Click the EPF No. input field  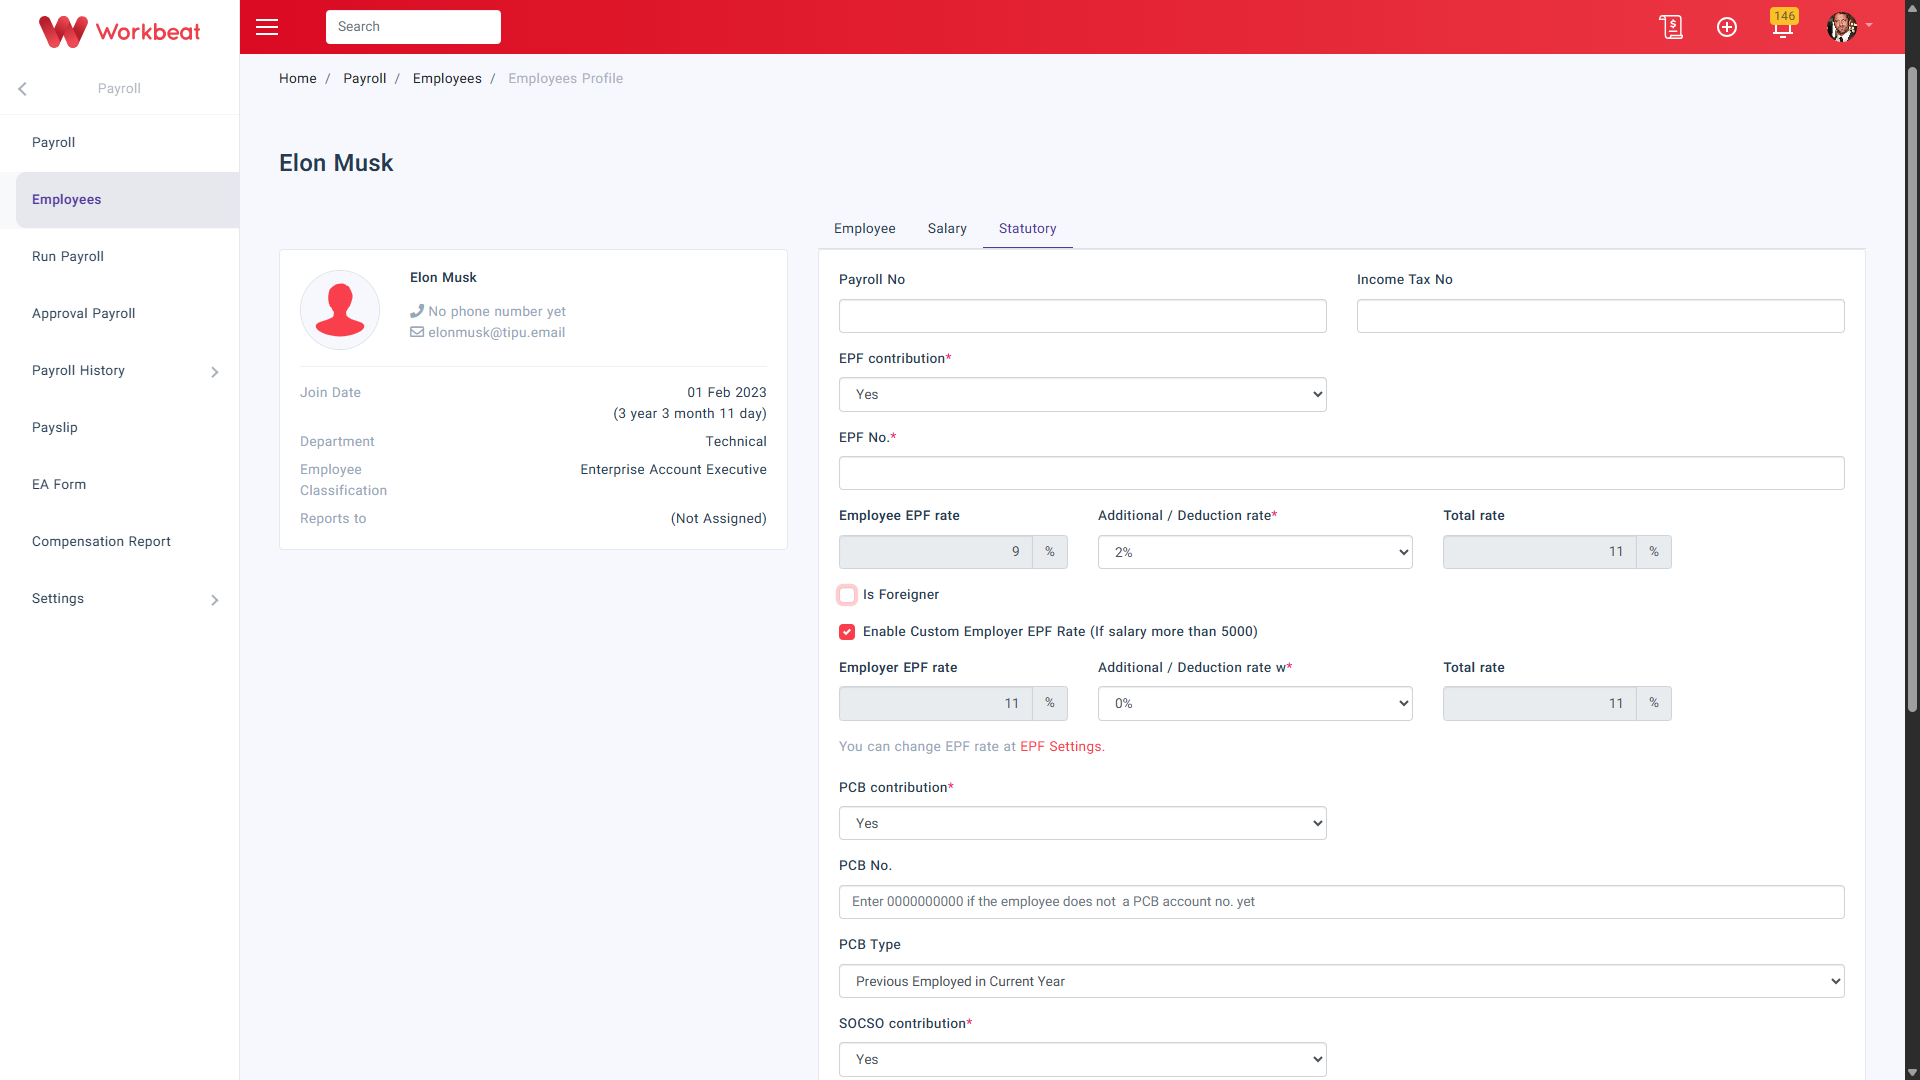[1341, 473]
